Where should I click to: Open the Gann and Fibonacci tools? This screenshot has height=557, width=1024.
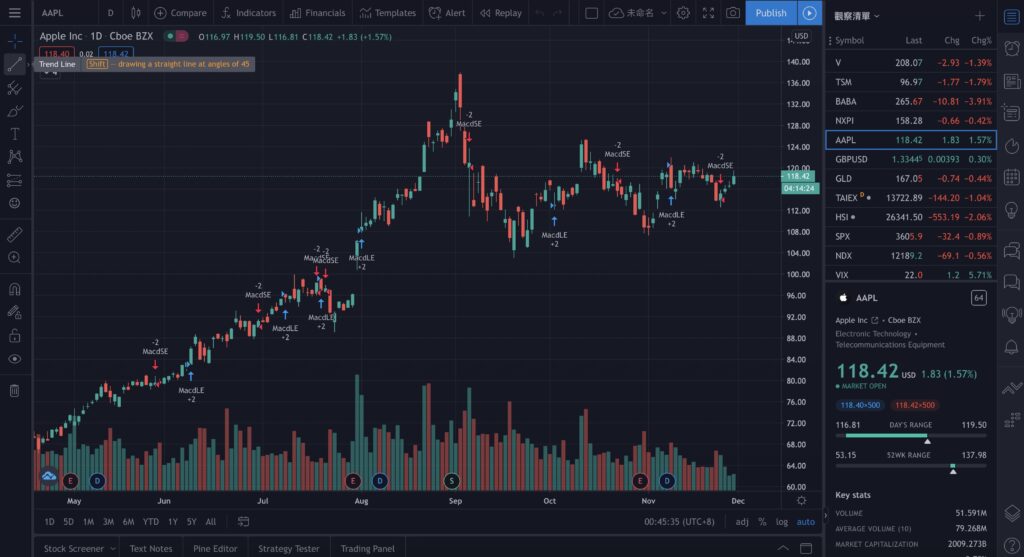(14, 88)
